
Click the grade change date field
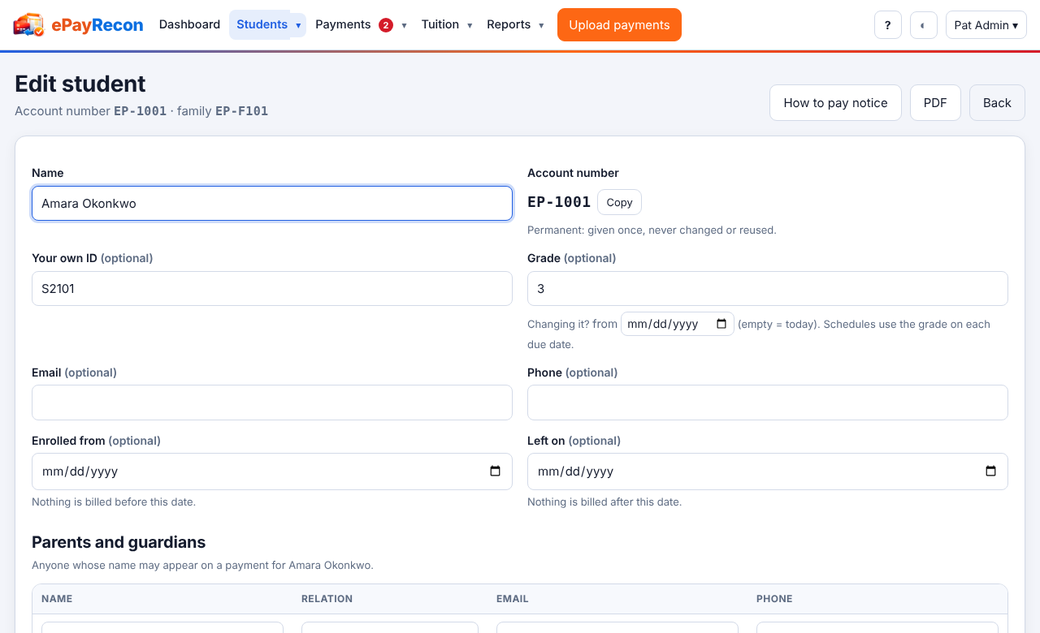coord(677,324)
